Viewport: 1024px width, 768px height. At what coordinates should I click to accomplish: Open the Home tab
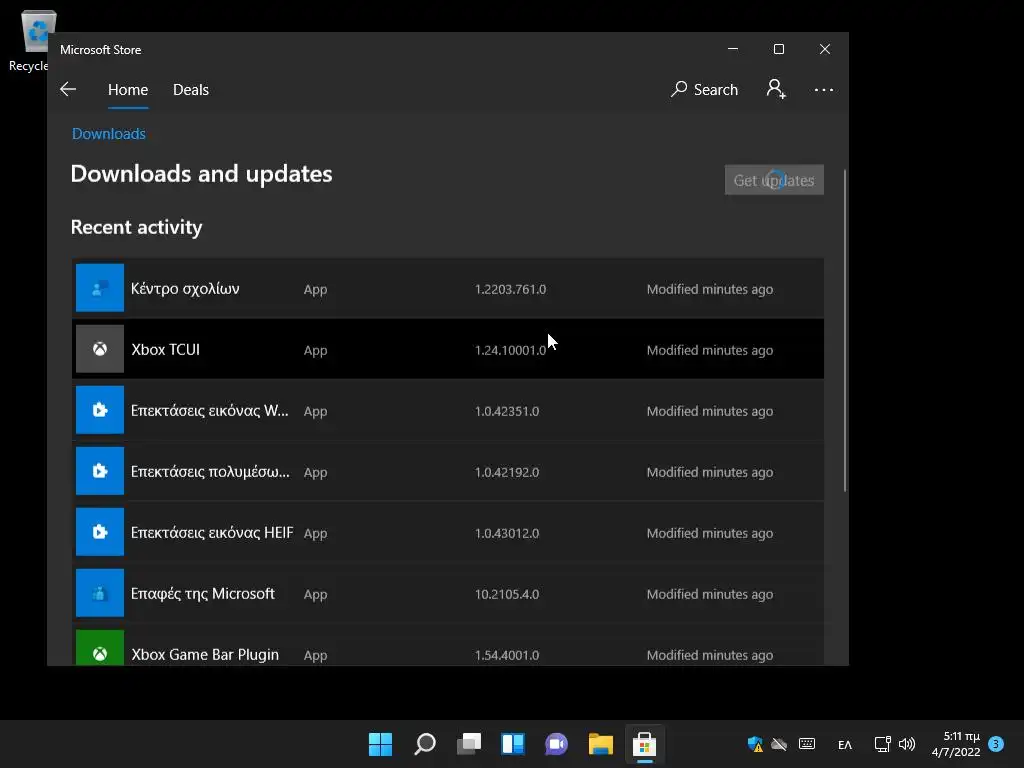click(128, 89)
